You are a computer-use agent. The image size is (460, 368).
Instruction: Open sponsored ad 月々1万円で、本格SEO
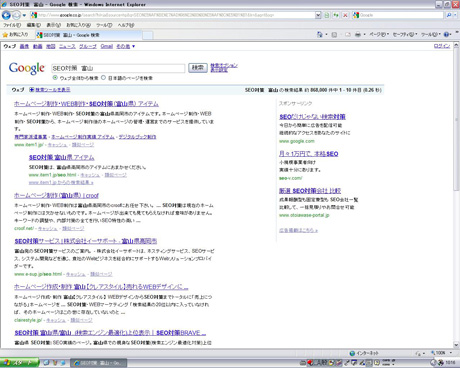coord(309,154)
